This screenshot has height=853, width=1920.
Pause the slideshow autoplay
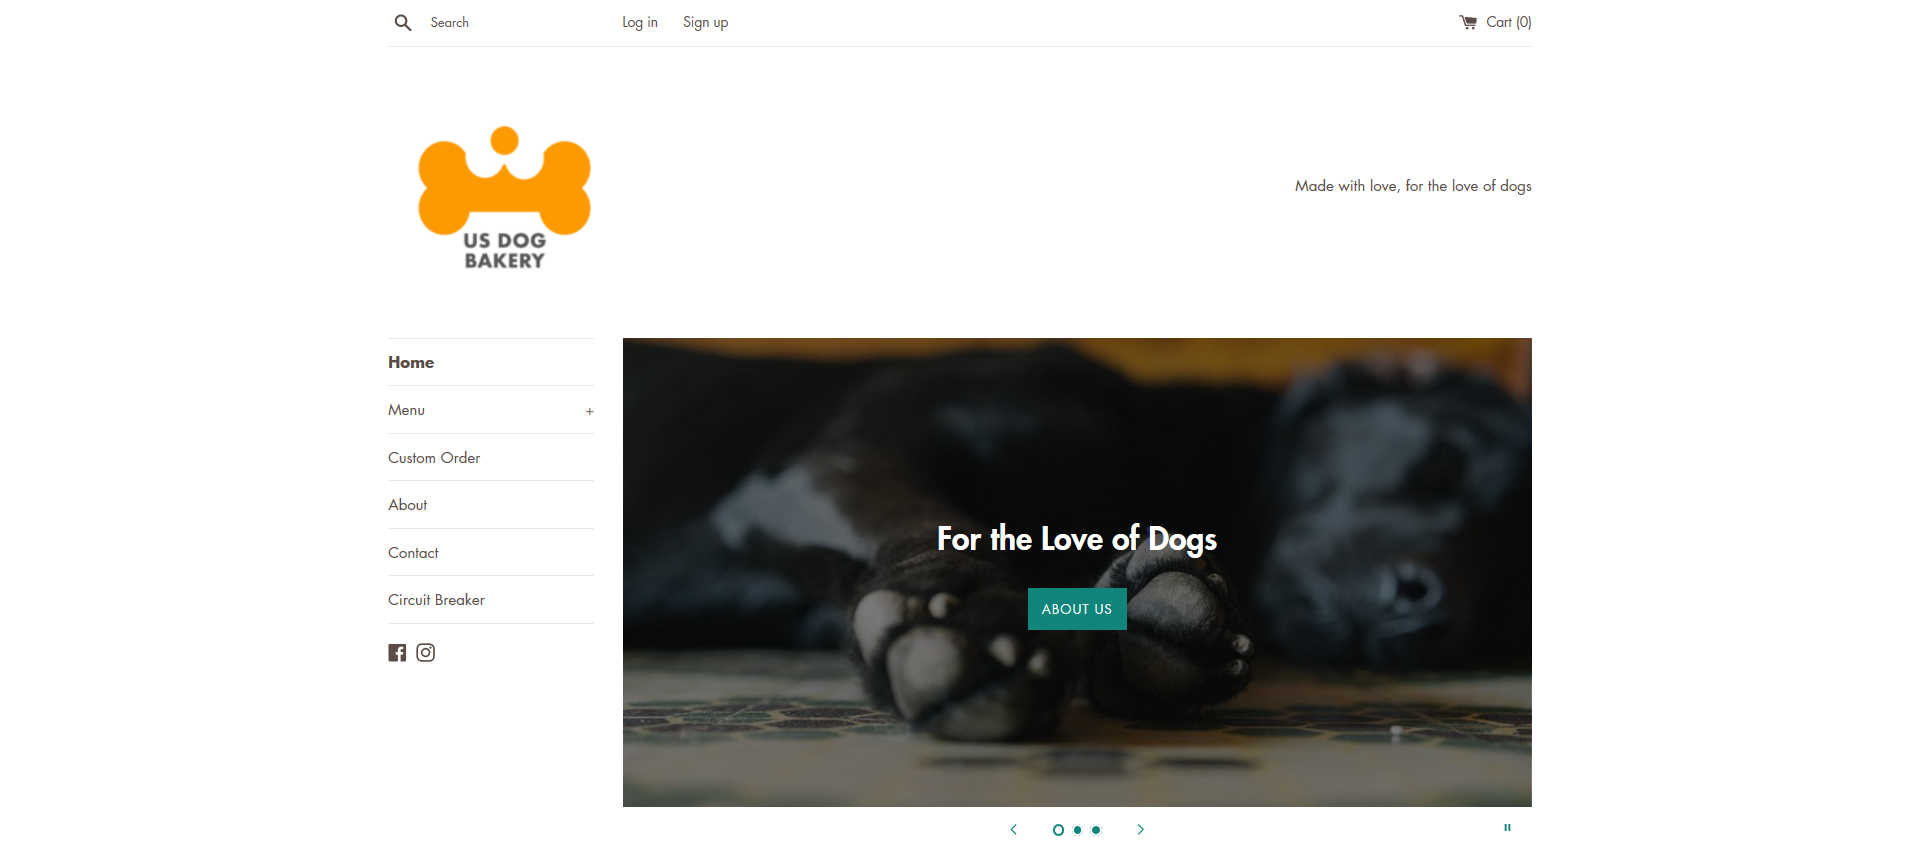coord(1508,828)
